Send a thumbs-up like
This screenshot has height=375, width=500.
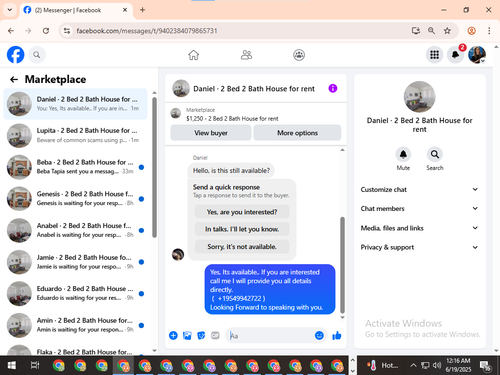(x=337, y=335)
